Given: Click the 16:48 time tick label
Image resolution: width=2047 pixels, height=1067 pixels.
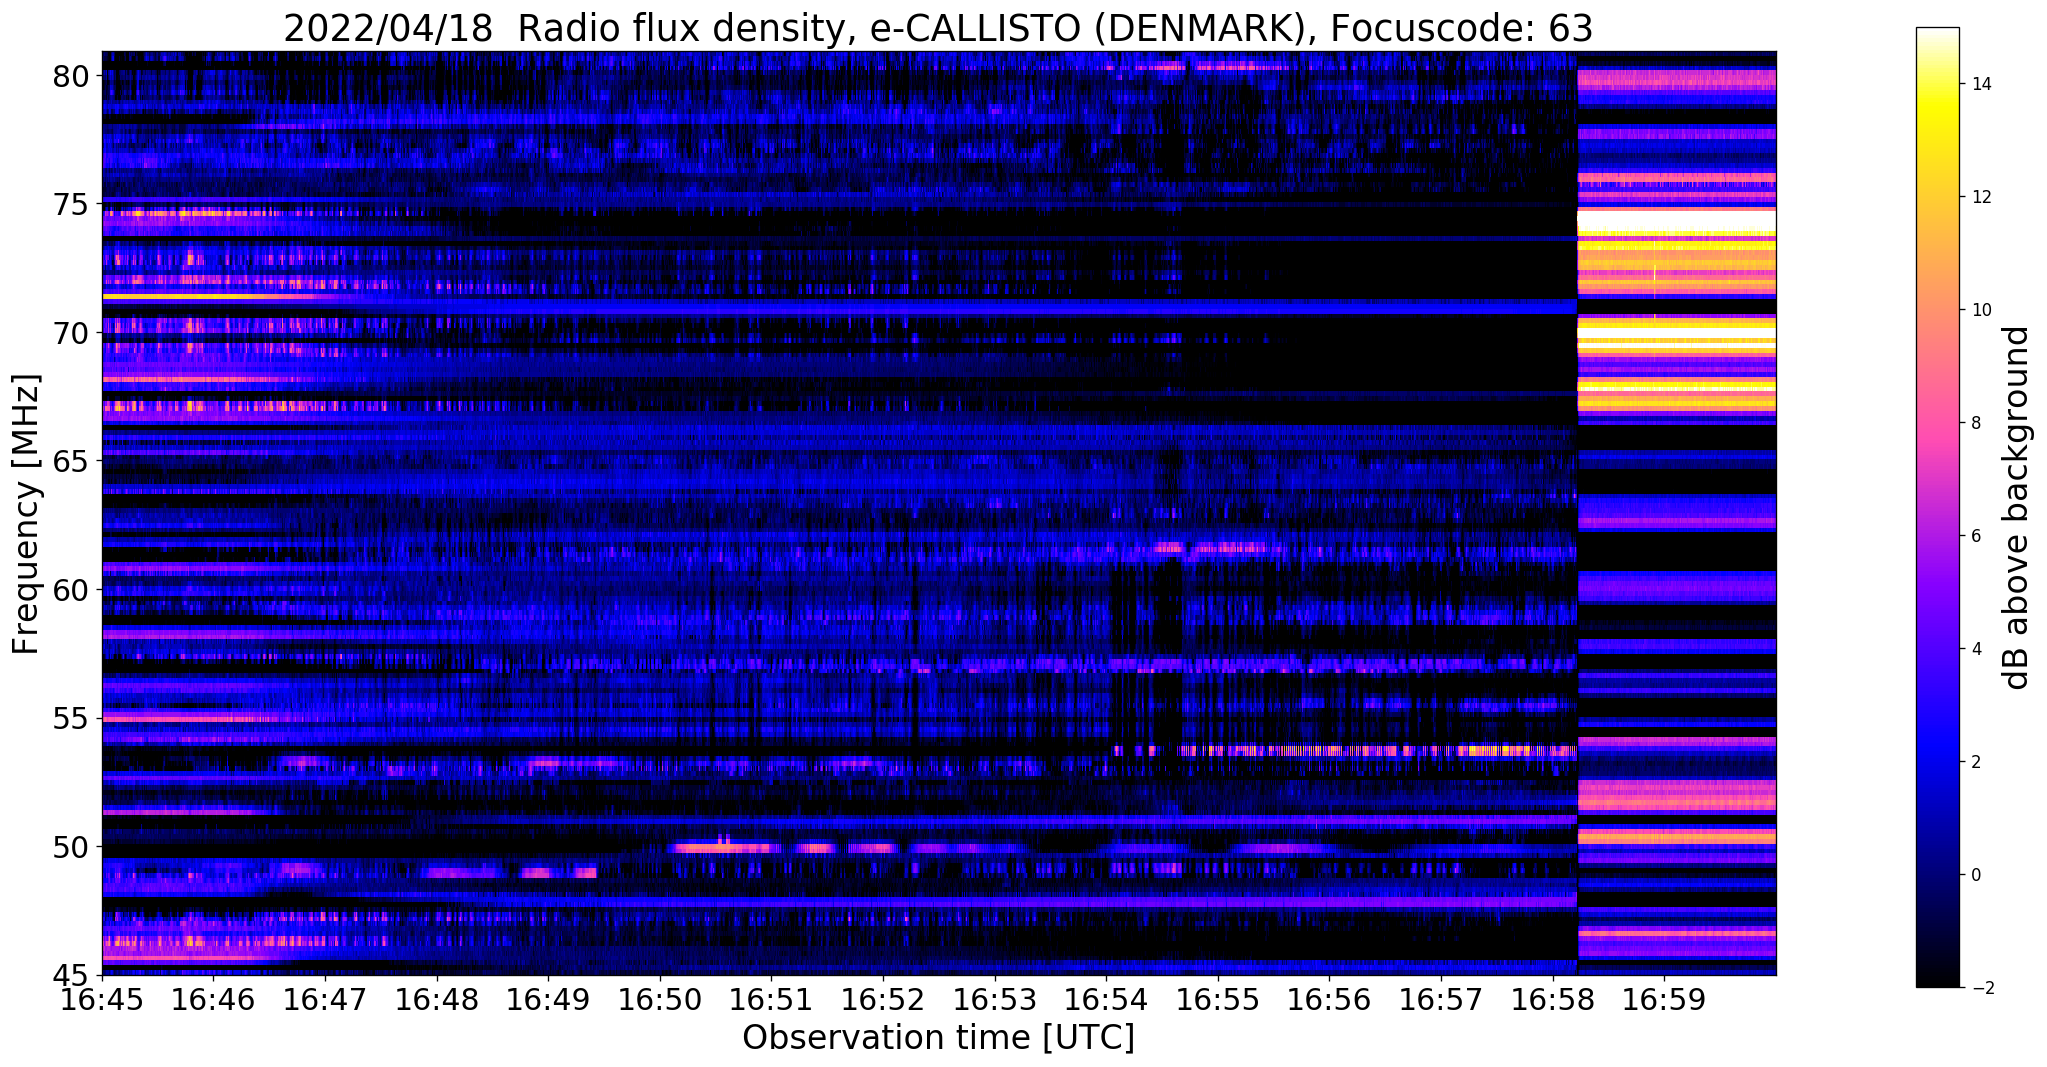Looking at the screenshot, I should point(436,999).
